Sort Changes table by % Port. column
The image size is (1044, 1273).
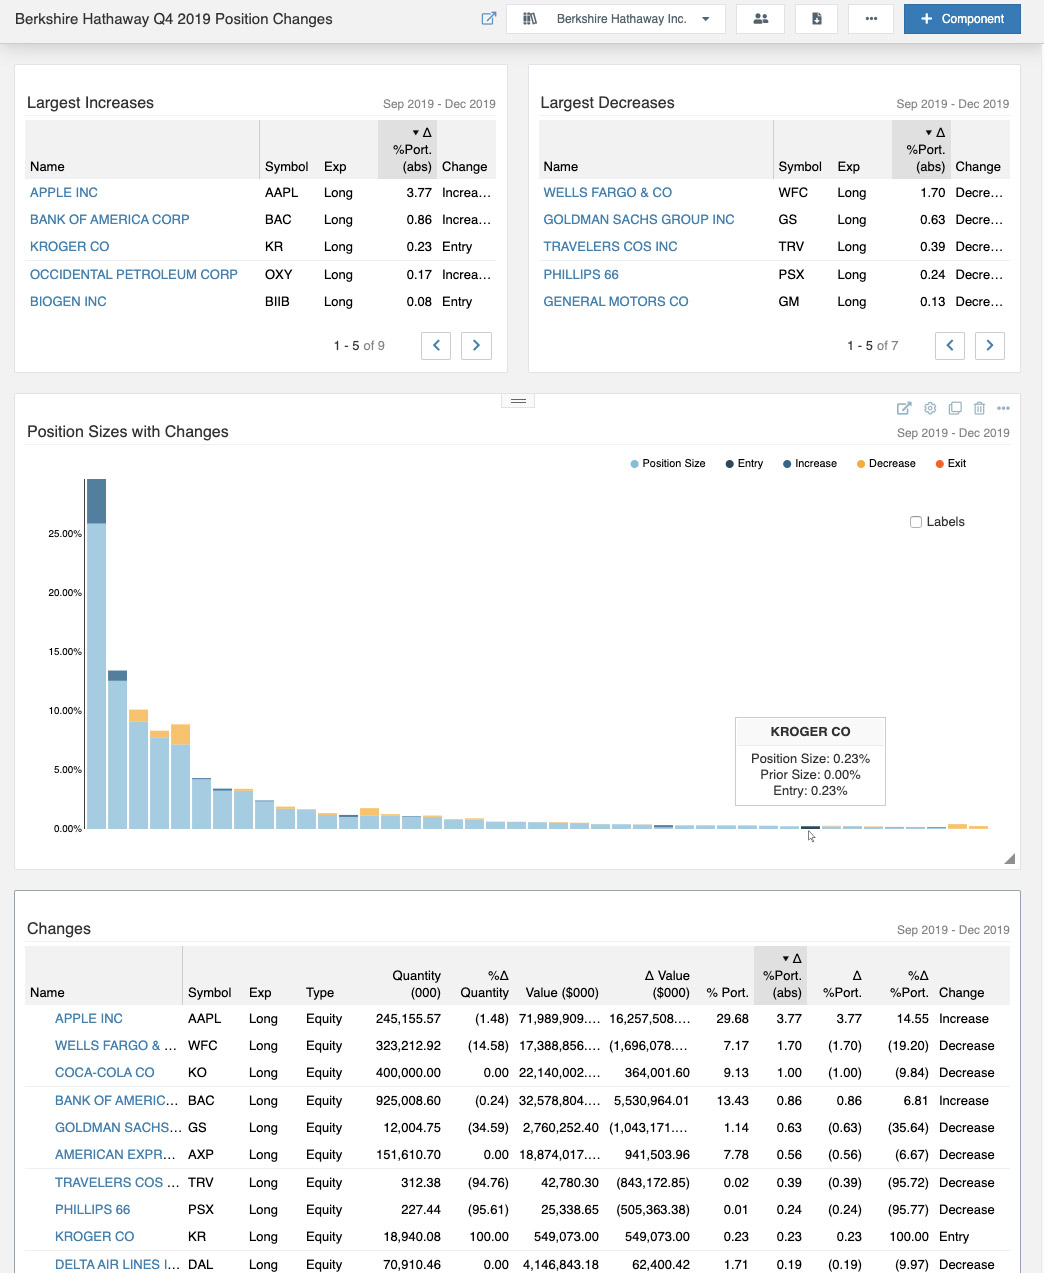pyautogui.click(x=727, y=993)
